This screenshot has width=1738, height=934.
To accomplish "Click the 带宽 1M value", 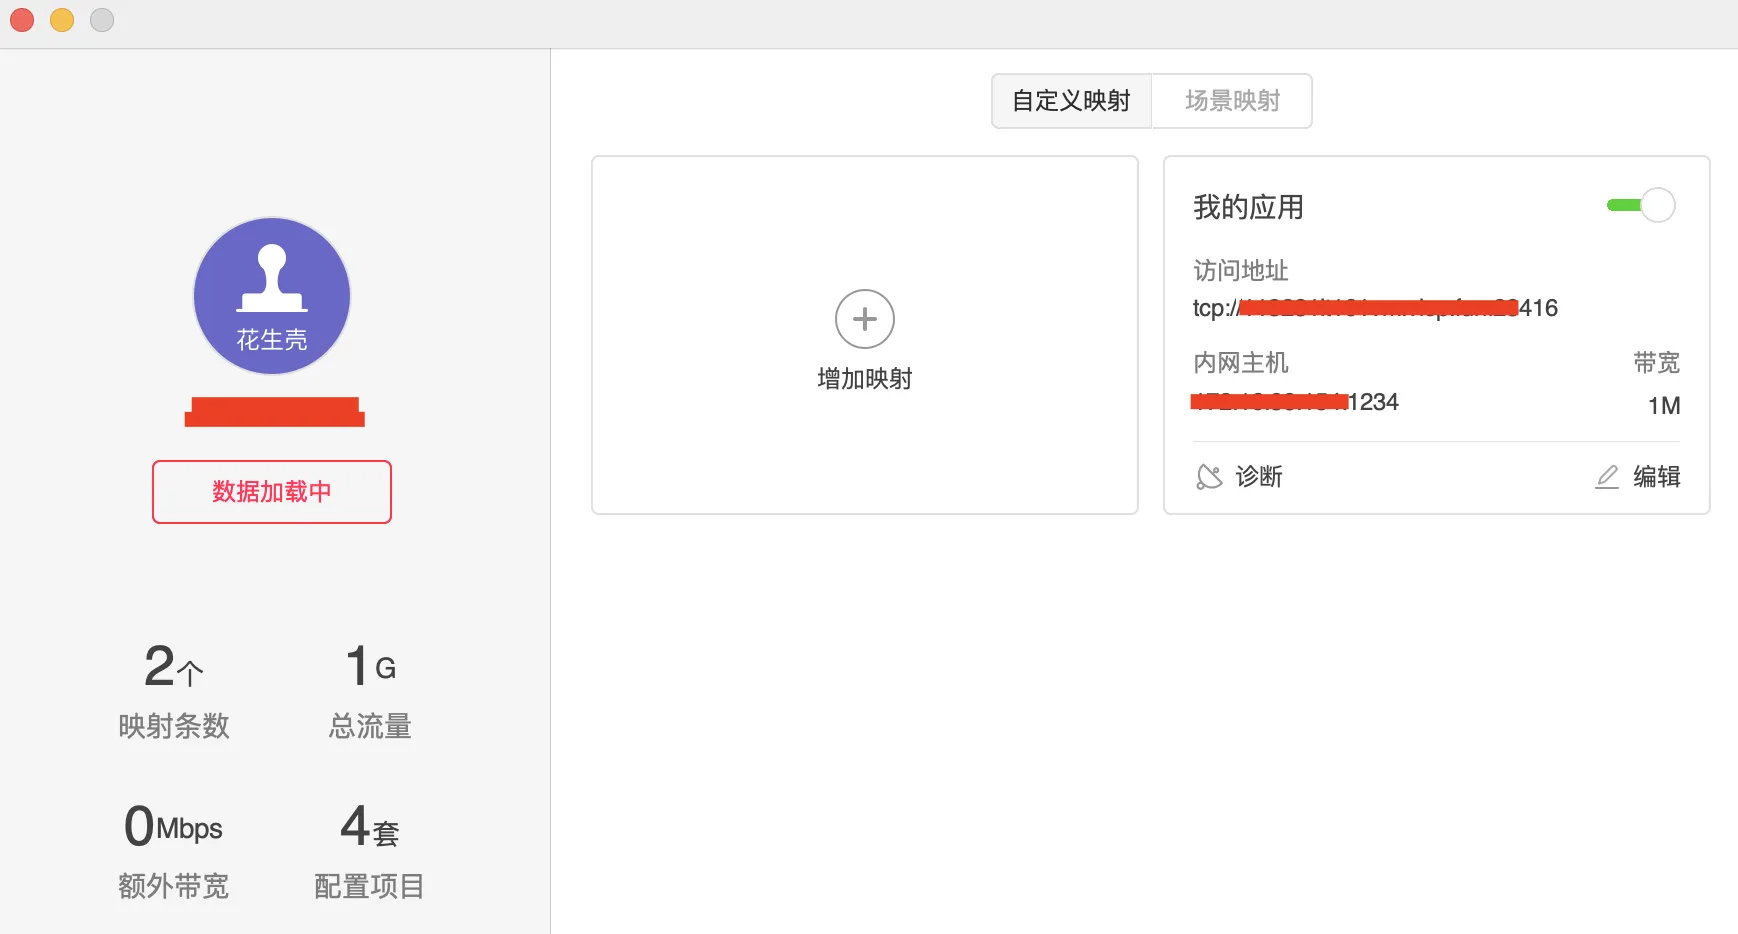I will pos(1663,406).
